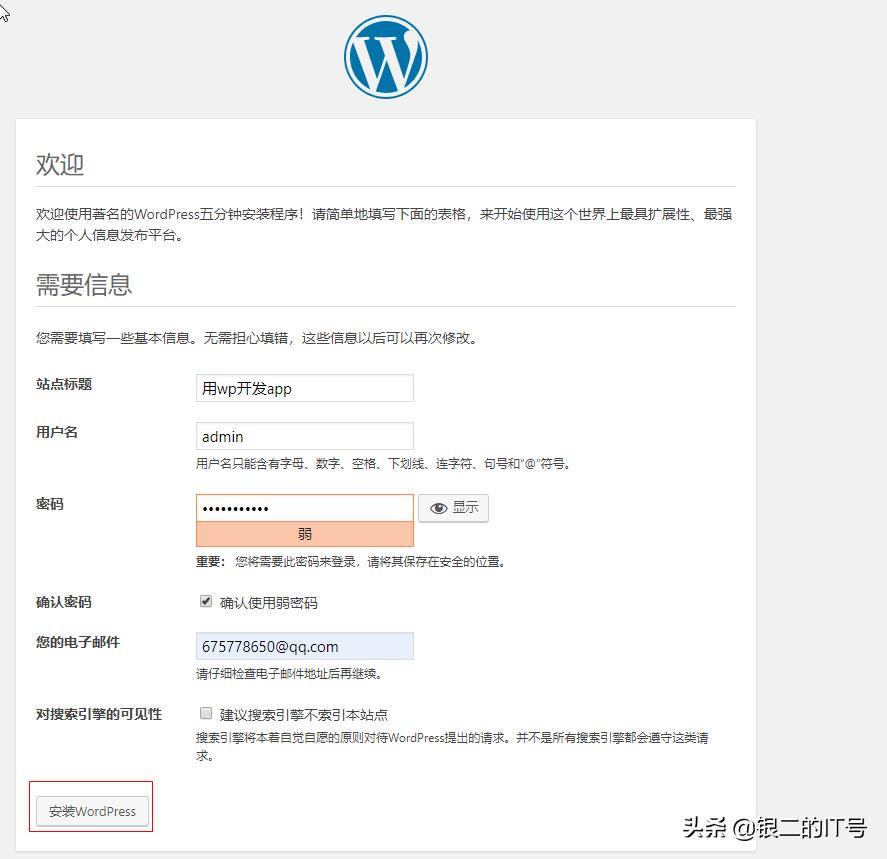Click the 安装WordPress button
887x859 pixels.
90,811
